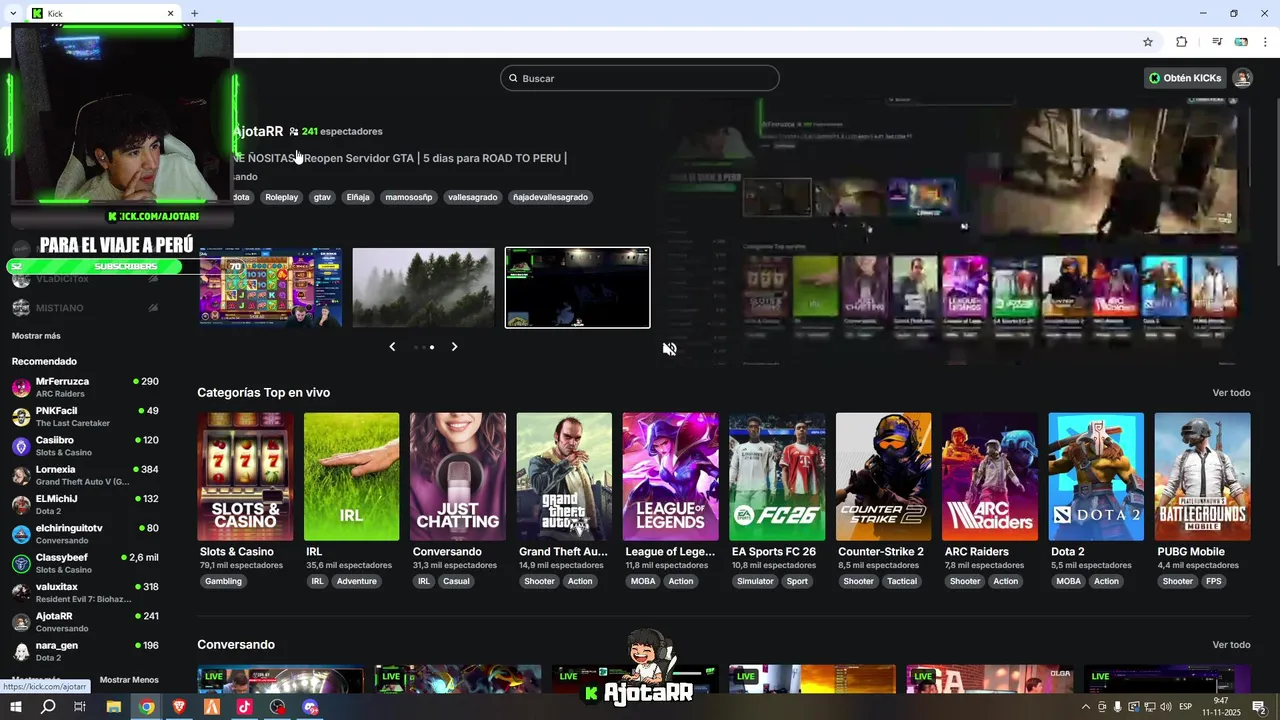Screen dimensions: 1280x720
Task: Open the Just Chatting category card
Action: pyautogui.click(x=458, y=477)
